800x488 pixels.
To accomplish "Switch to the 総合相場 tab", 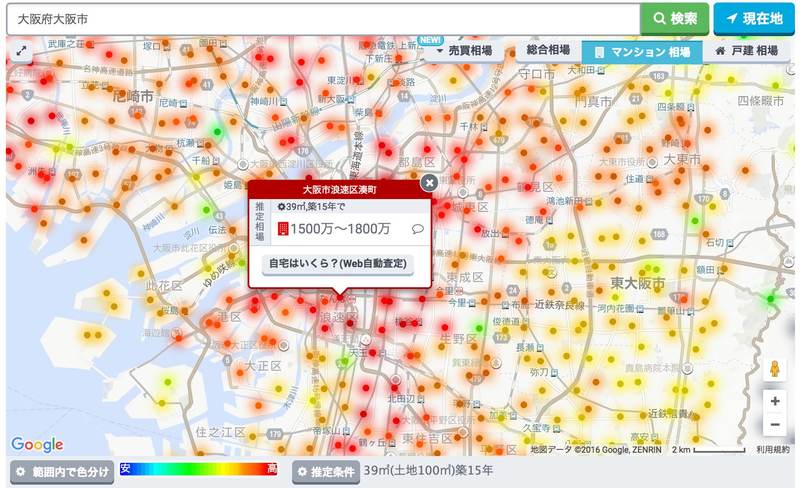I will pyautogui.click(x=548, y=50).
